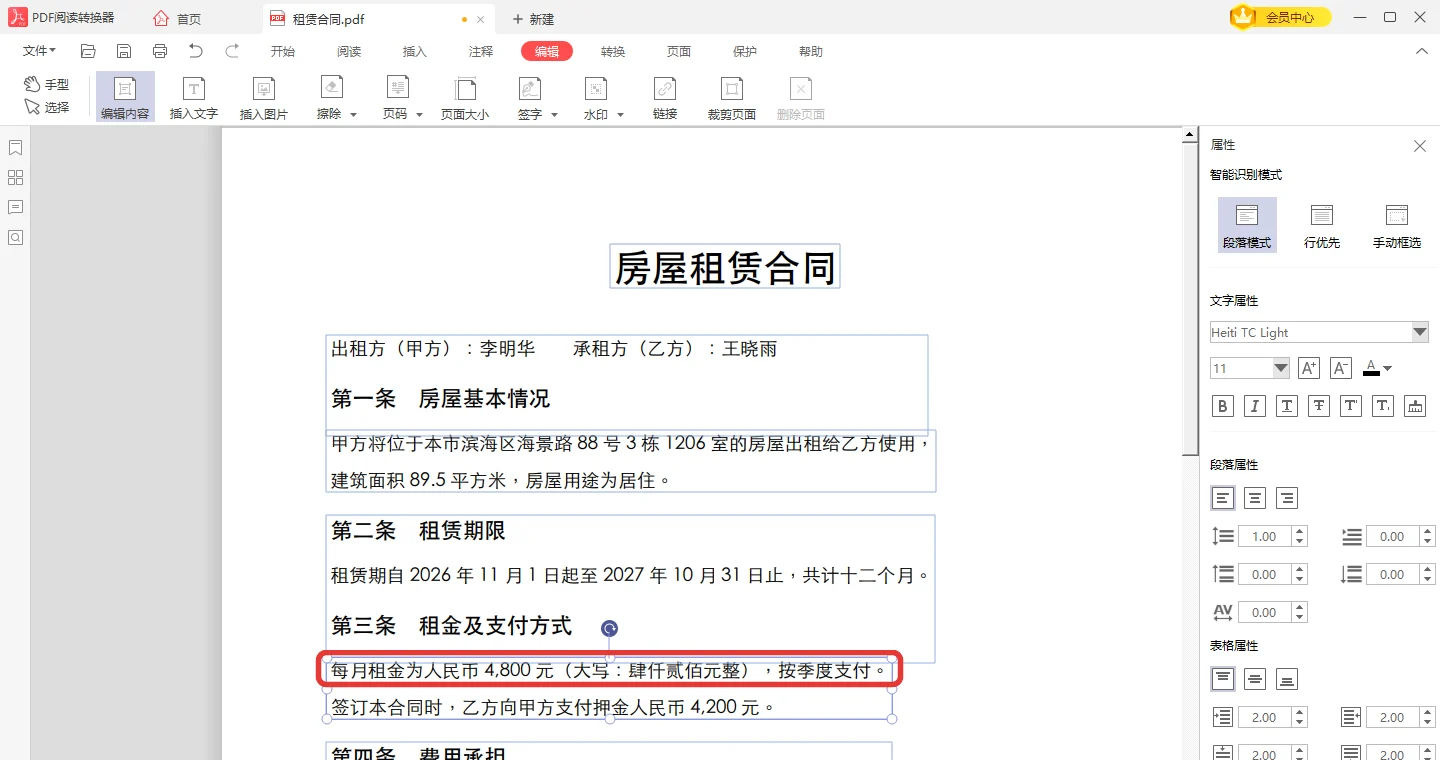Click the 新建 new tab button
Screen dimensions: 1440x760
coord(533,19)
